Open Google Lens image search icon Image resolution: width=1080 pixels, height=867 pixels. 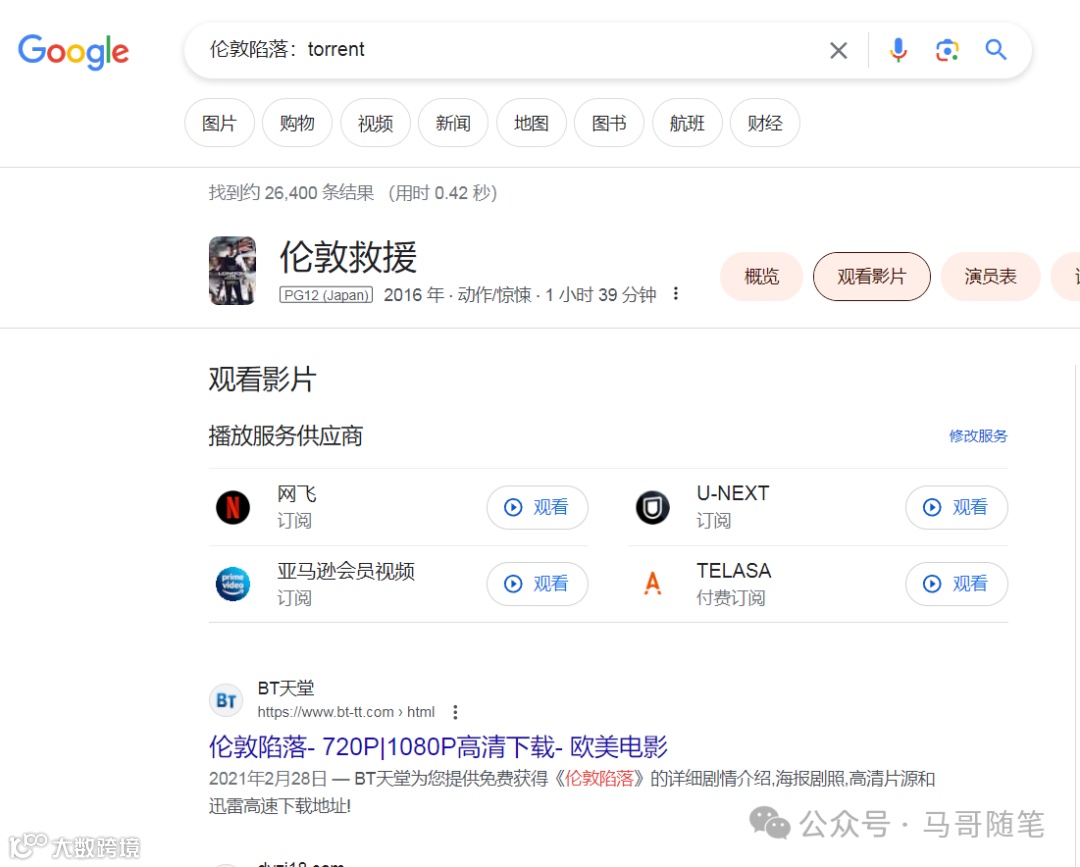(x=947, y=50)
